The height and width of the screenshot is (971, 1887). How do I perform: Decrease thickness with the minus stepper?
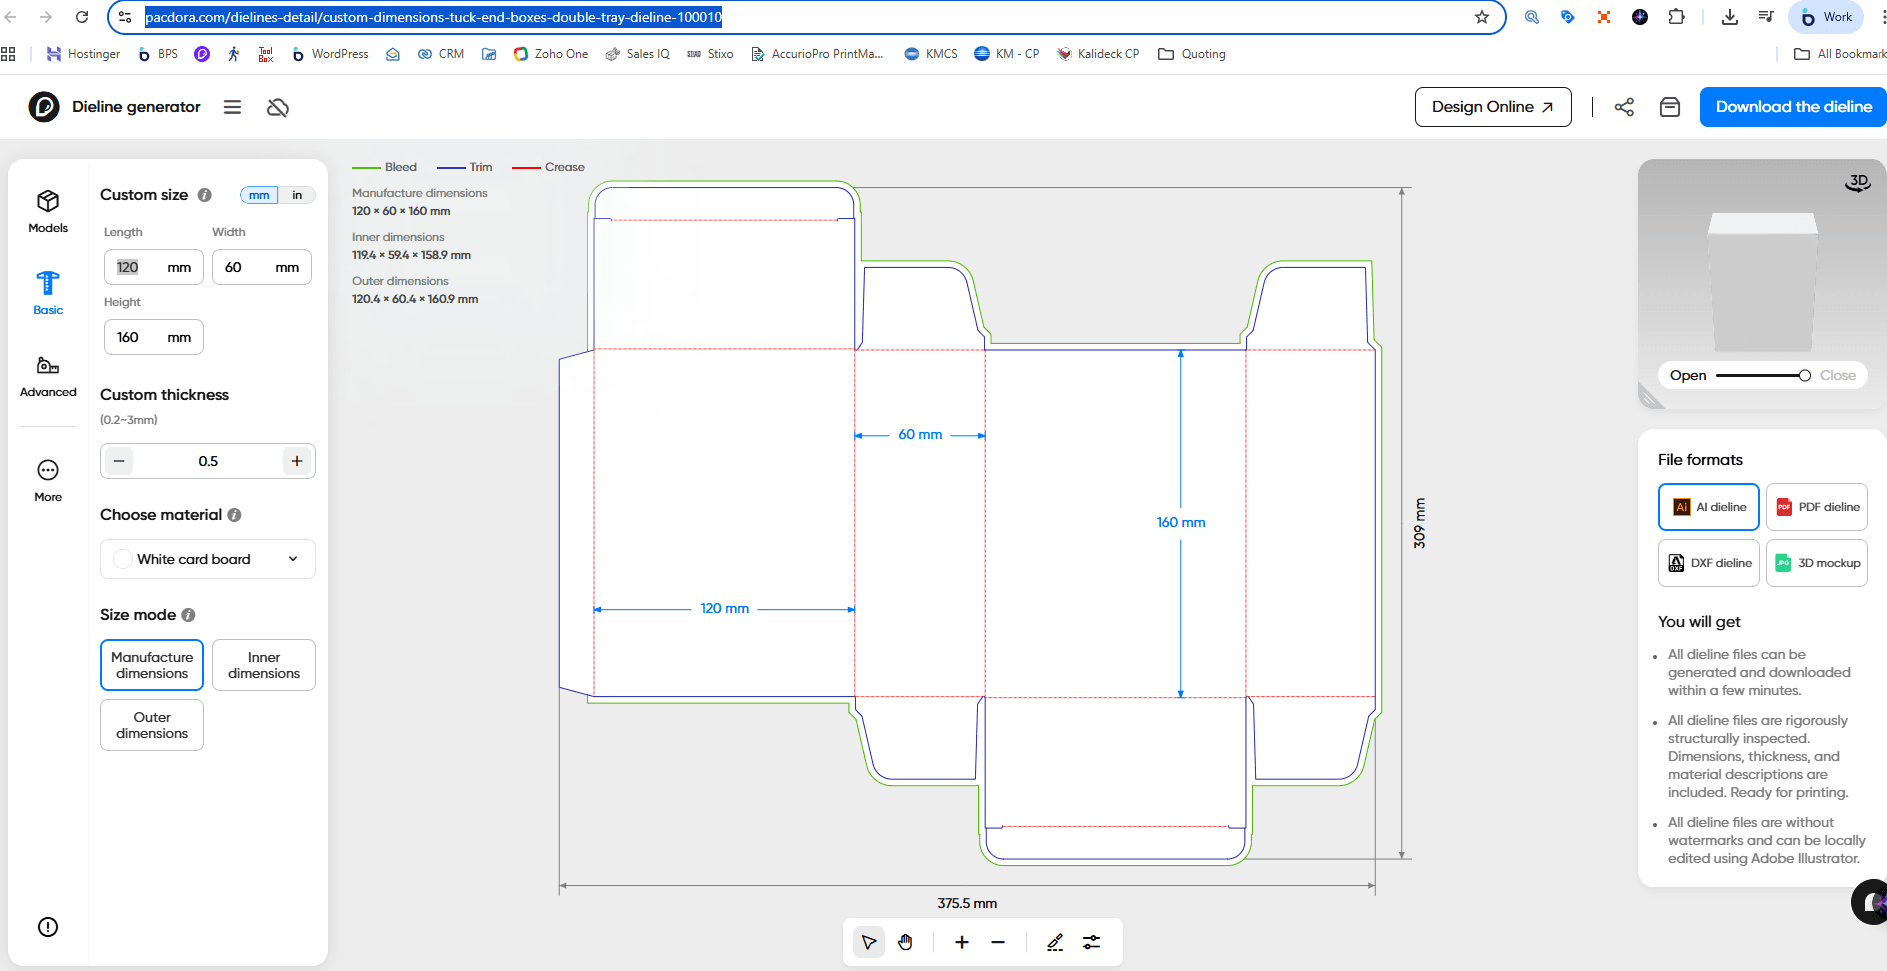[119, 461]
